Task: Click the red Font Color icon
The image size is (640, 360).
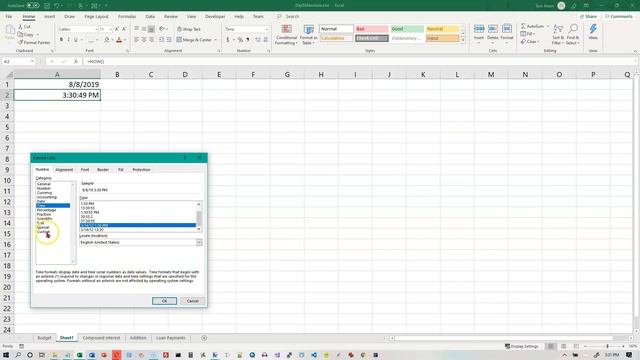Action: coord(119,40)
